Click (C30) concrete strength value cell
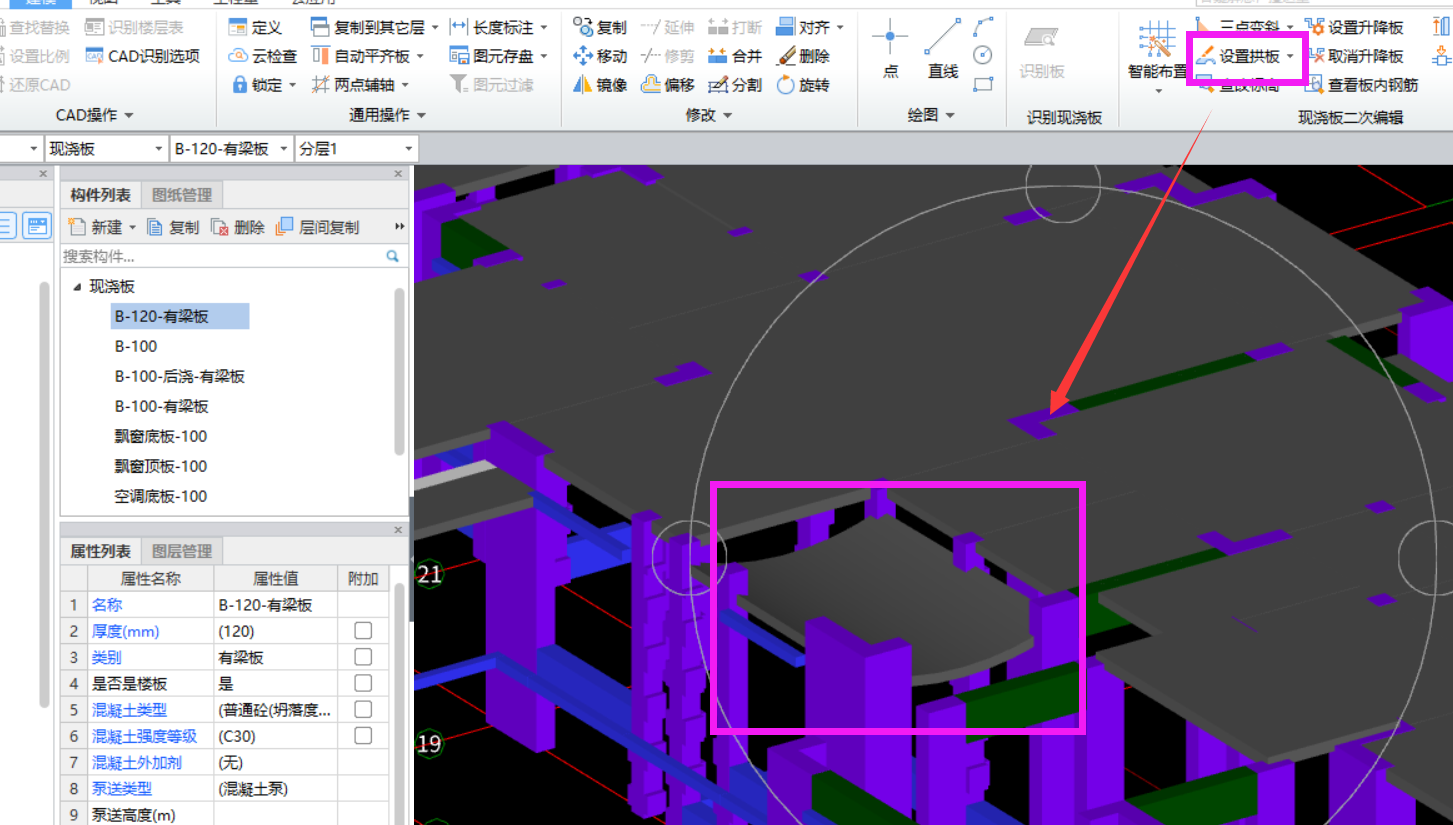This screenshot has width=1453, height=825. [x=275, y=736]
